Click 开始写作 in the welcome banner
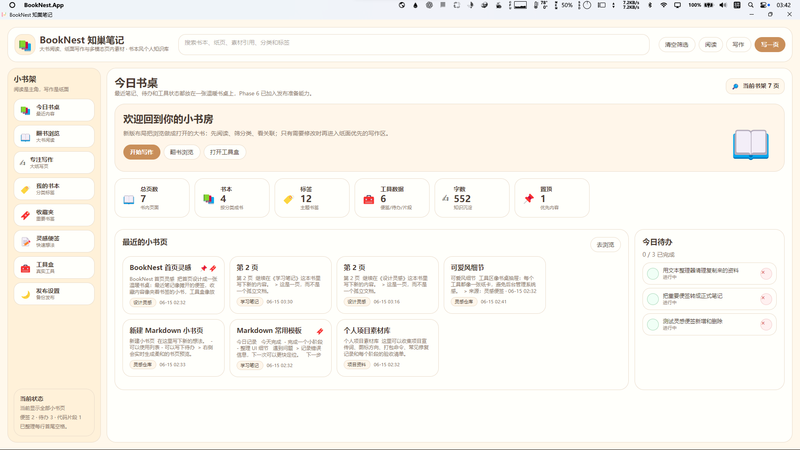The height and width of the screenshot is (450, 800). coord(141,152)
